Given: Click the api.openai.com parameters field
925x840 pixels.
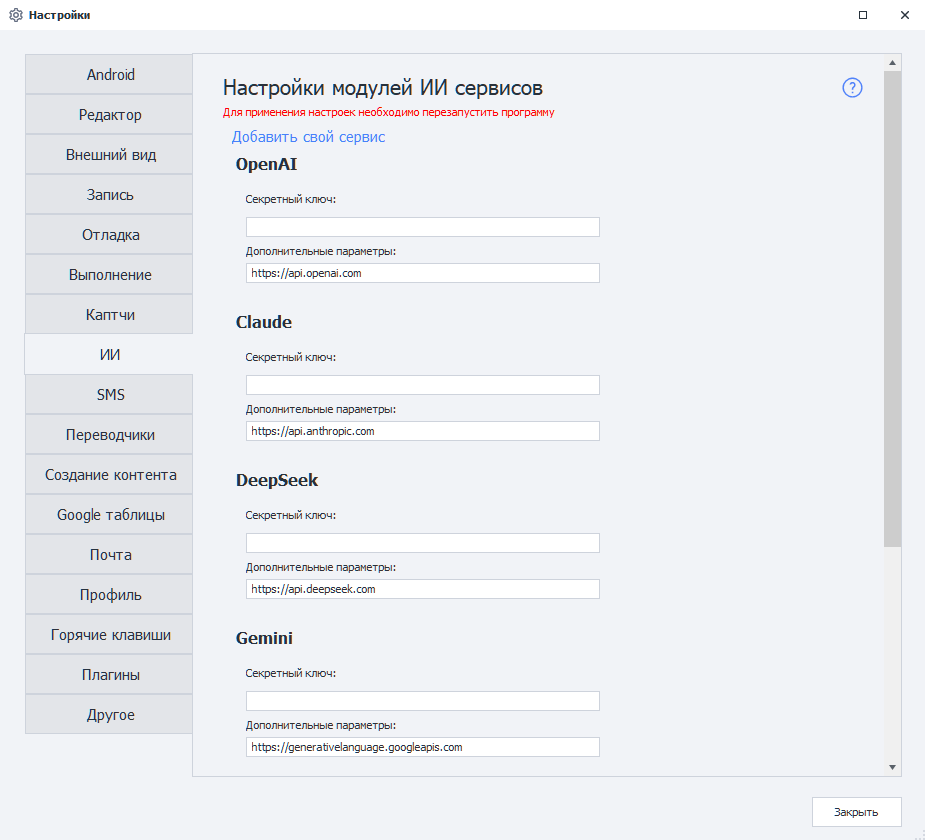Looking at the screenshot, I should pos(422,273).
